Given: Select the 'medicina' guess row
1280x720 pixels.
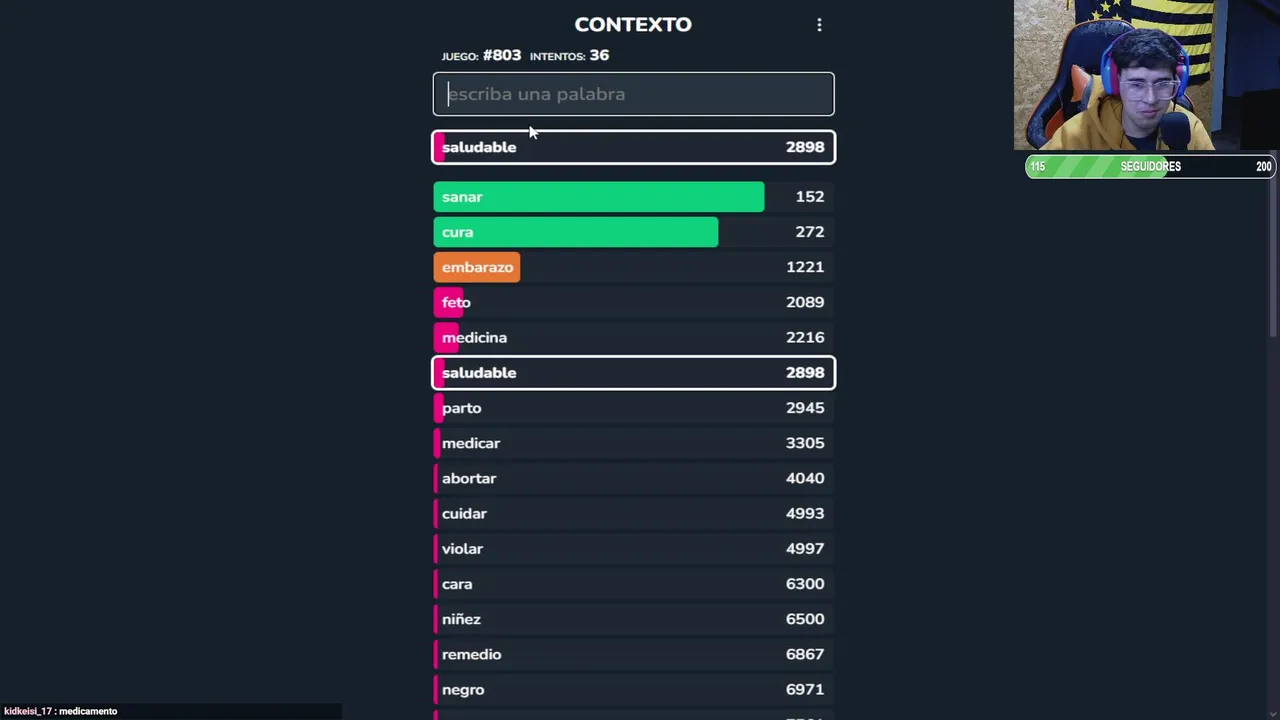Looking at the screenshot, I should pos(633,337).
